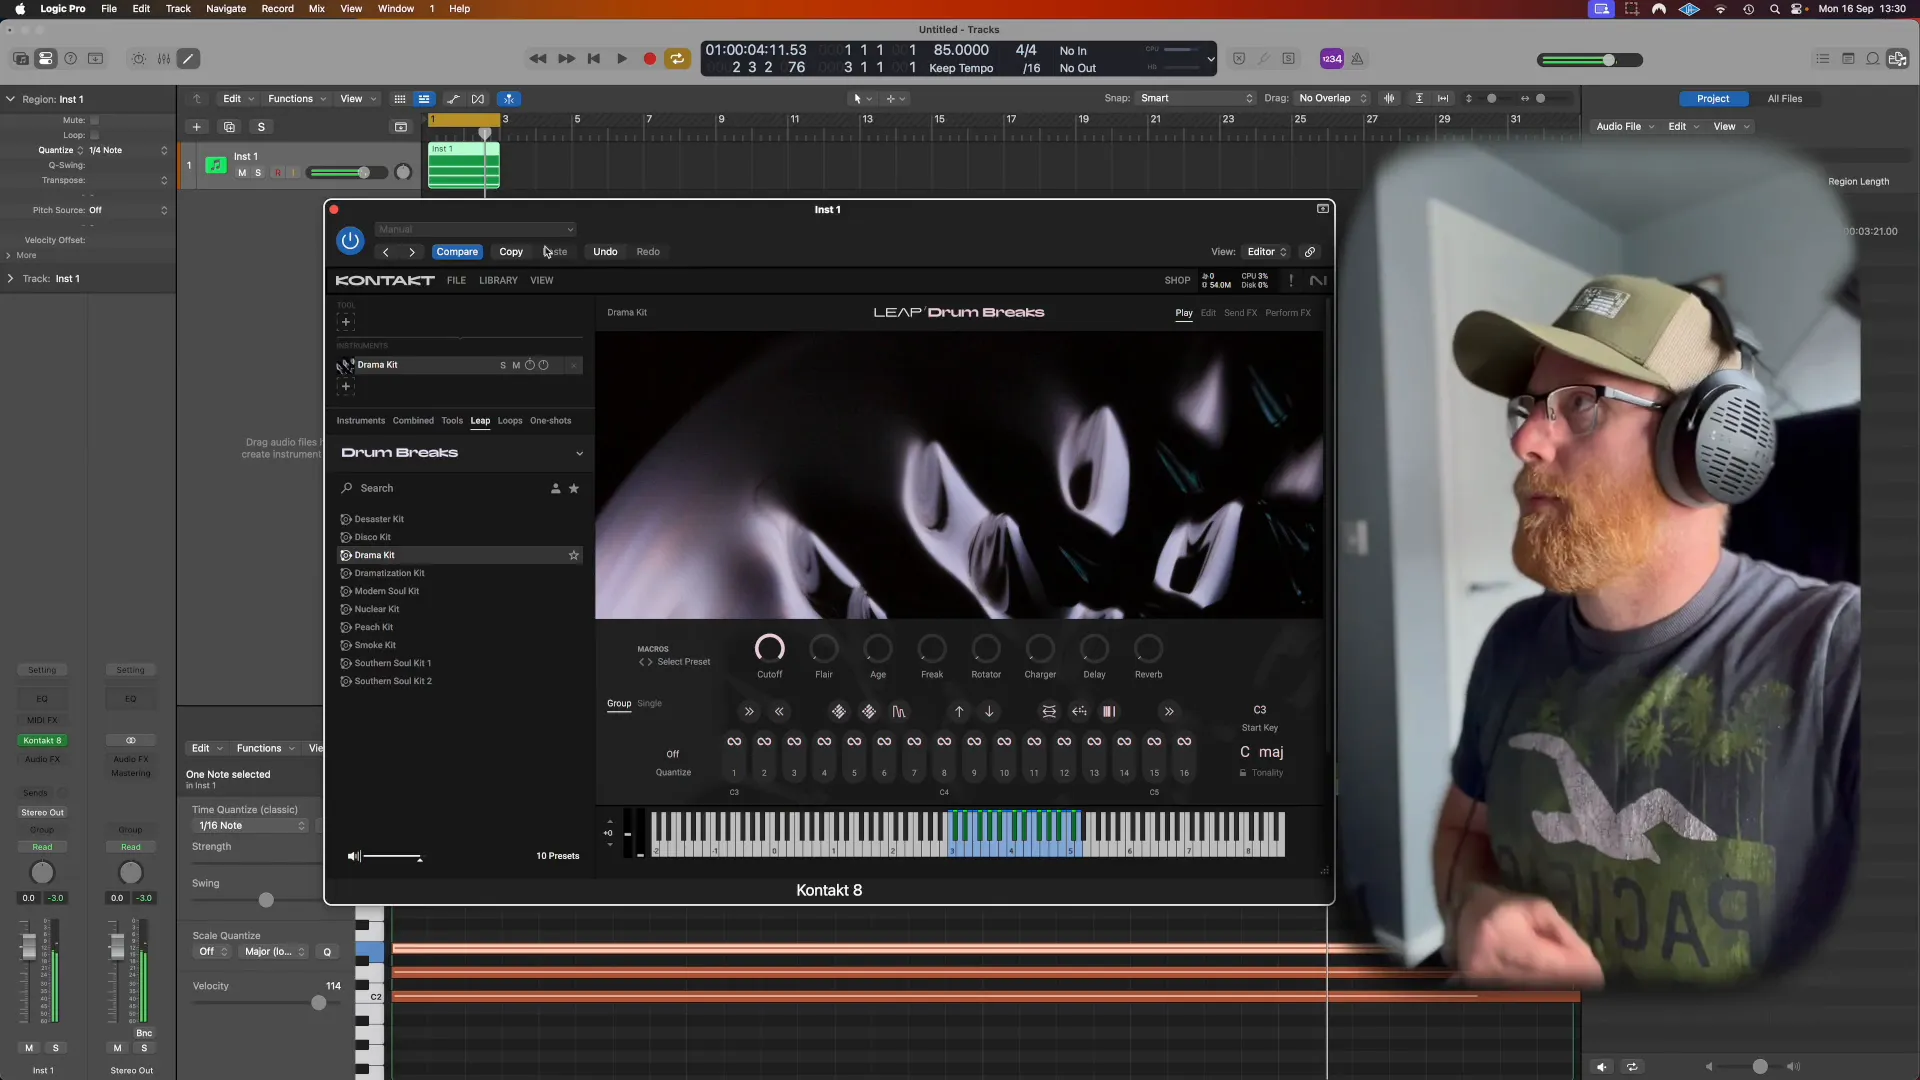1920x1080 pixels.
Task: Open the Edit tab in Leap
Action: (x=1208, y=314)
